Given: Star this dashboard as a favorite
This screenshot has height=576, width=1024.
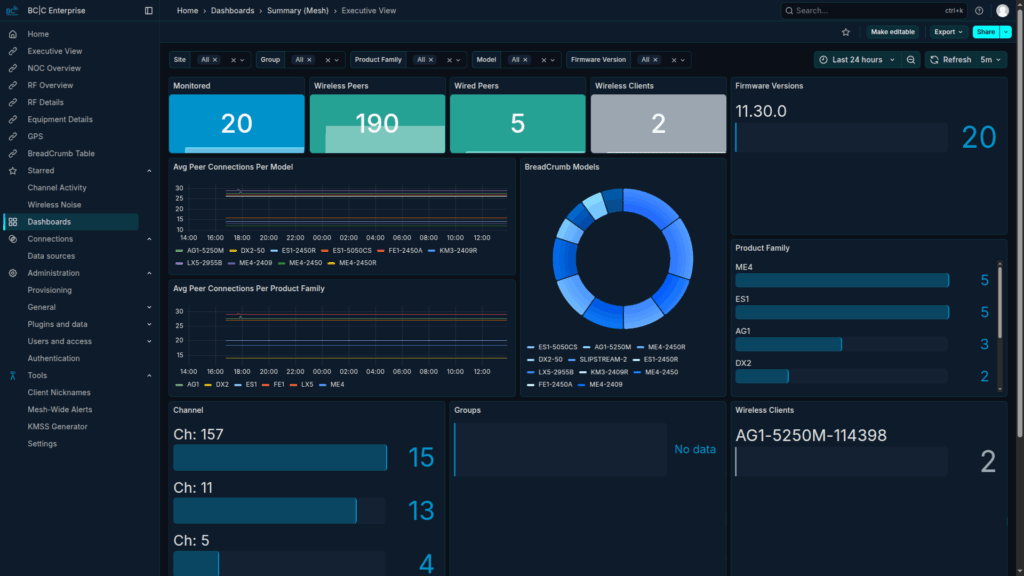Looking at the screenshot, I should point(844,31).
